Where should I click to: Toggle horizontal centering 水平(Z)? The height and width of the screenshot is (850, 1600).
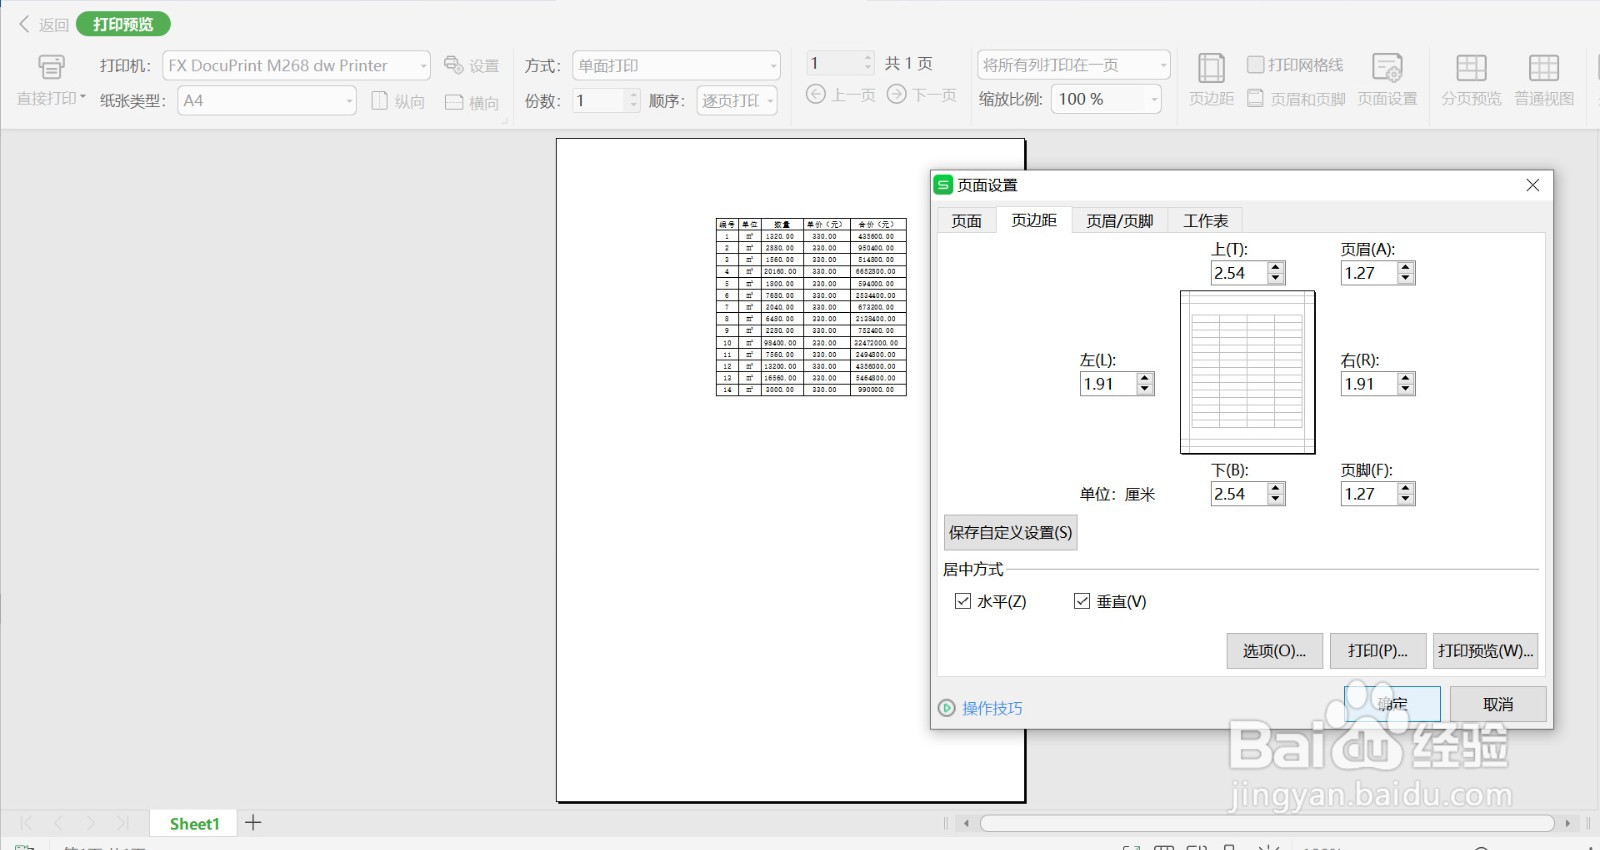[963, 601]
